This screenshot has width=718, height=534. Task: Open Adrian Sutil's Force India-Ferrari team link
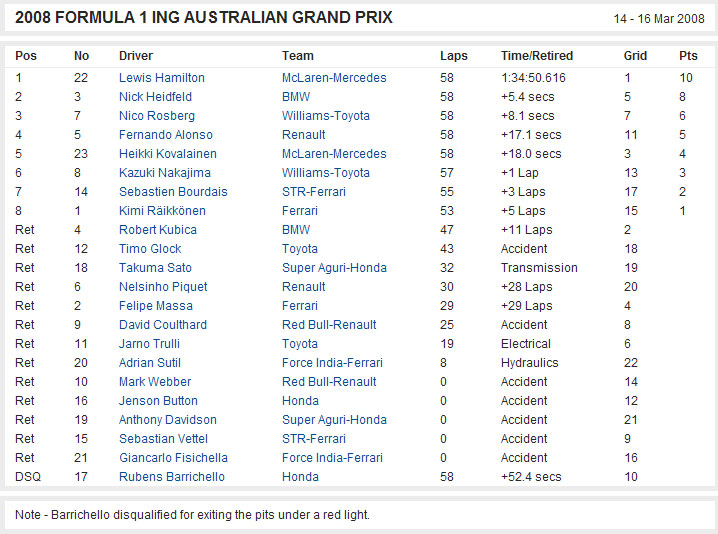[x=332, y=363]
